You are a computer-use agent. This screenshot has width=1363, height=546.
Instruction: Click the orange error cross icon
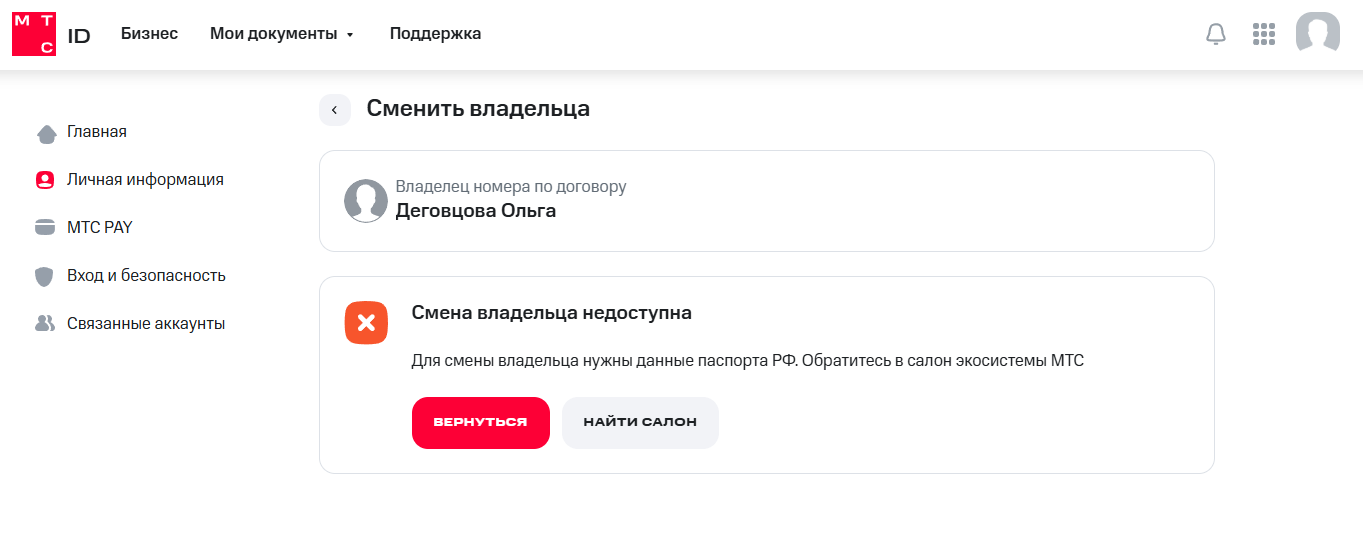click(x=366, y=322)
